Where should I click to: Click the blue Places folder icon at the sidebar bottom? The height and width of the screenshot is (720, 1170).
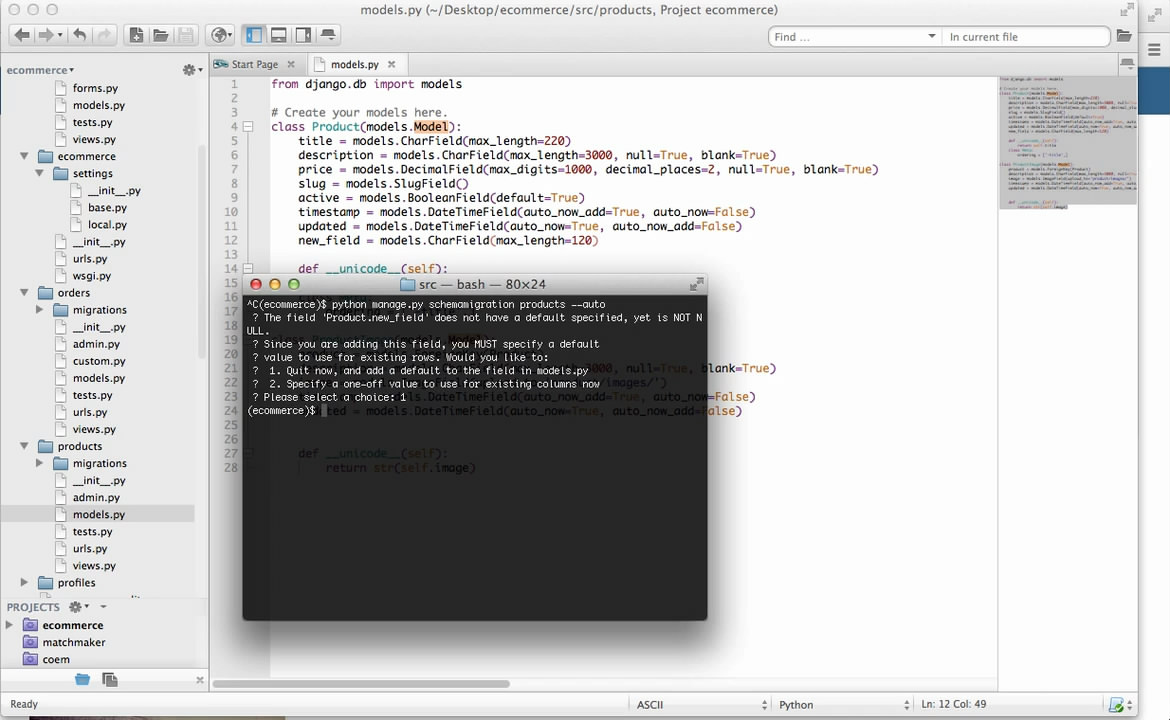click(82, 679)
